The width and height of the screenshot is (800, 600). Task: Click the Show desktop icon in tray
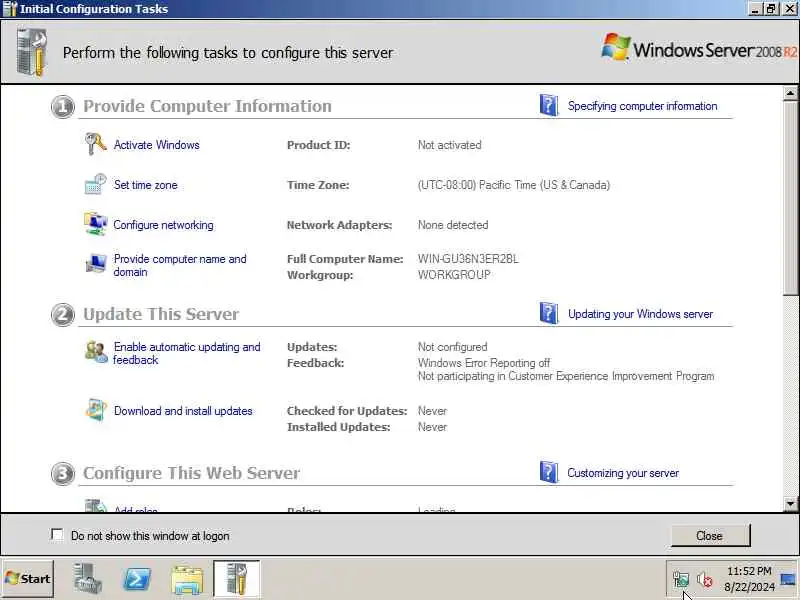coord(788,579)
